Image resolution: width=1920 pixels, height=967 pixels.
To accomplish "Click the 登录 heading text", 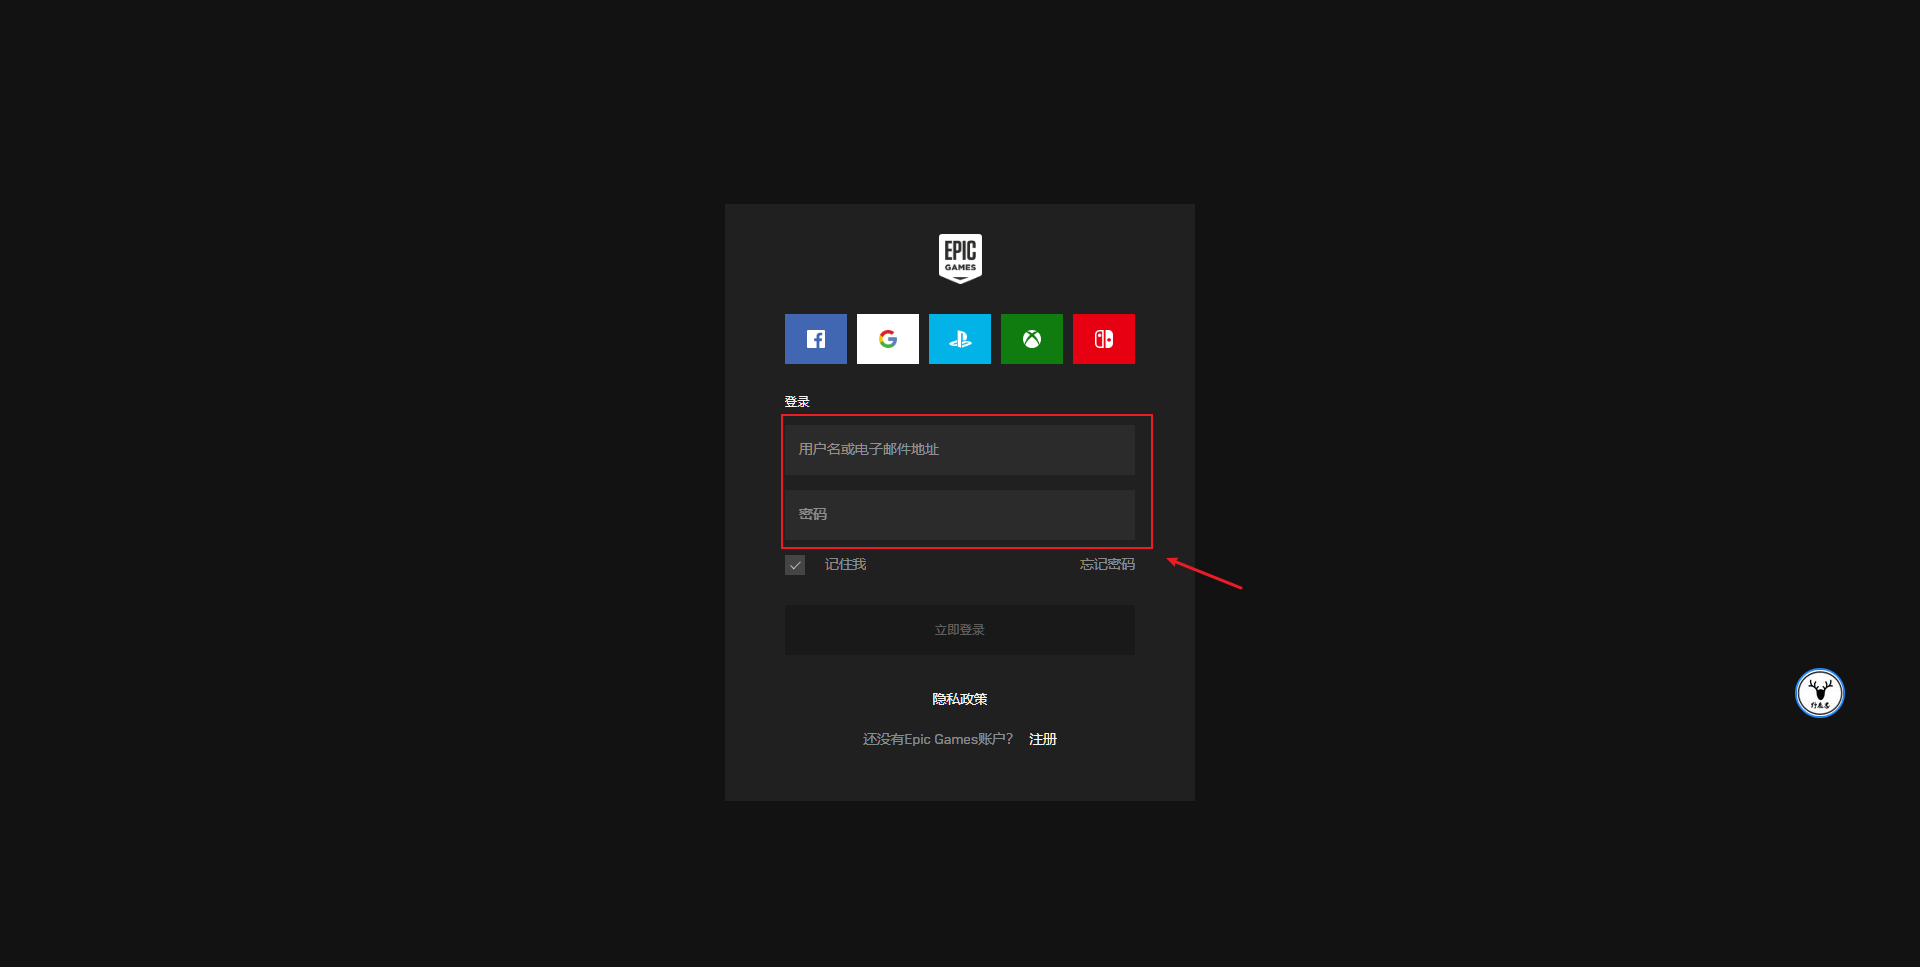I will (797, 402).
